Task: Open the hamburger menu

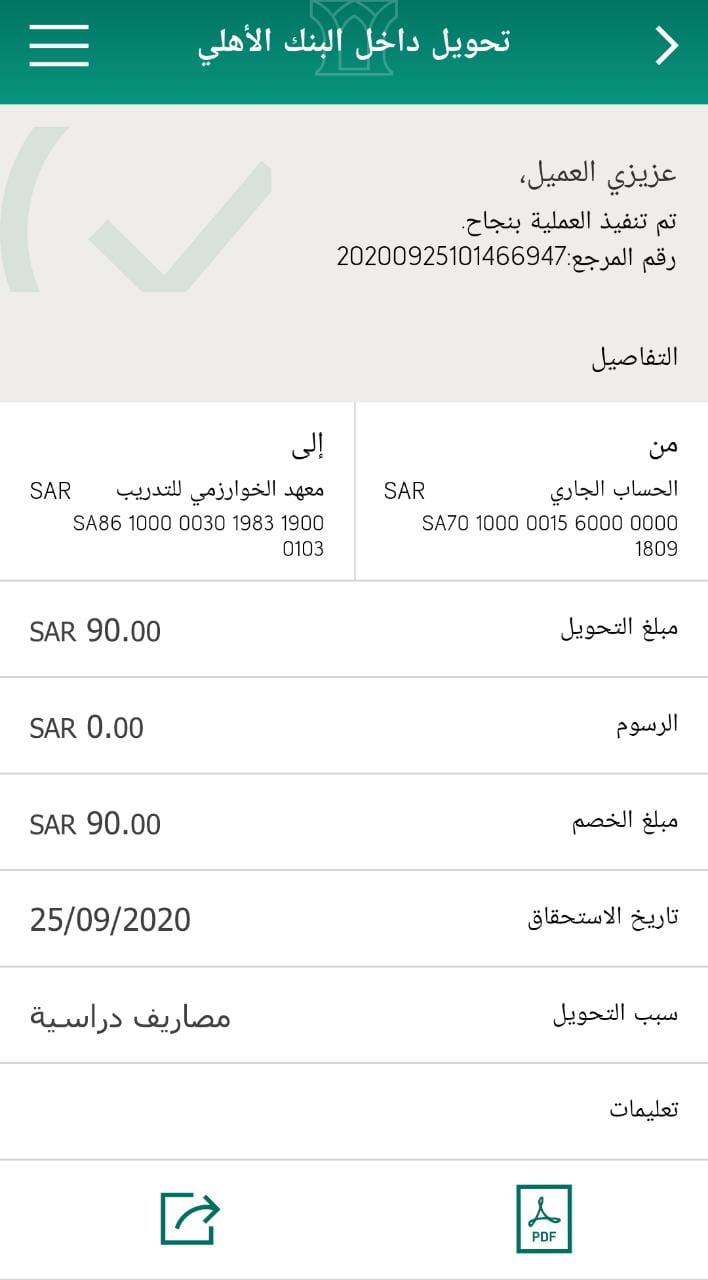Action: (x=59, y=45)
